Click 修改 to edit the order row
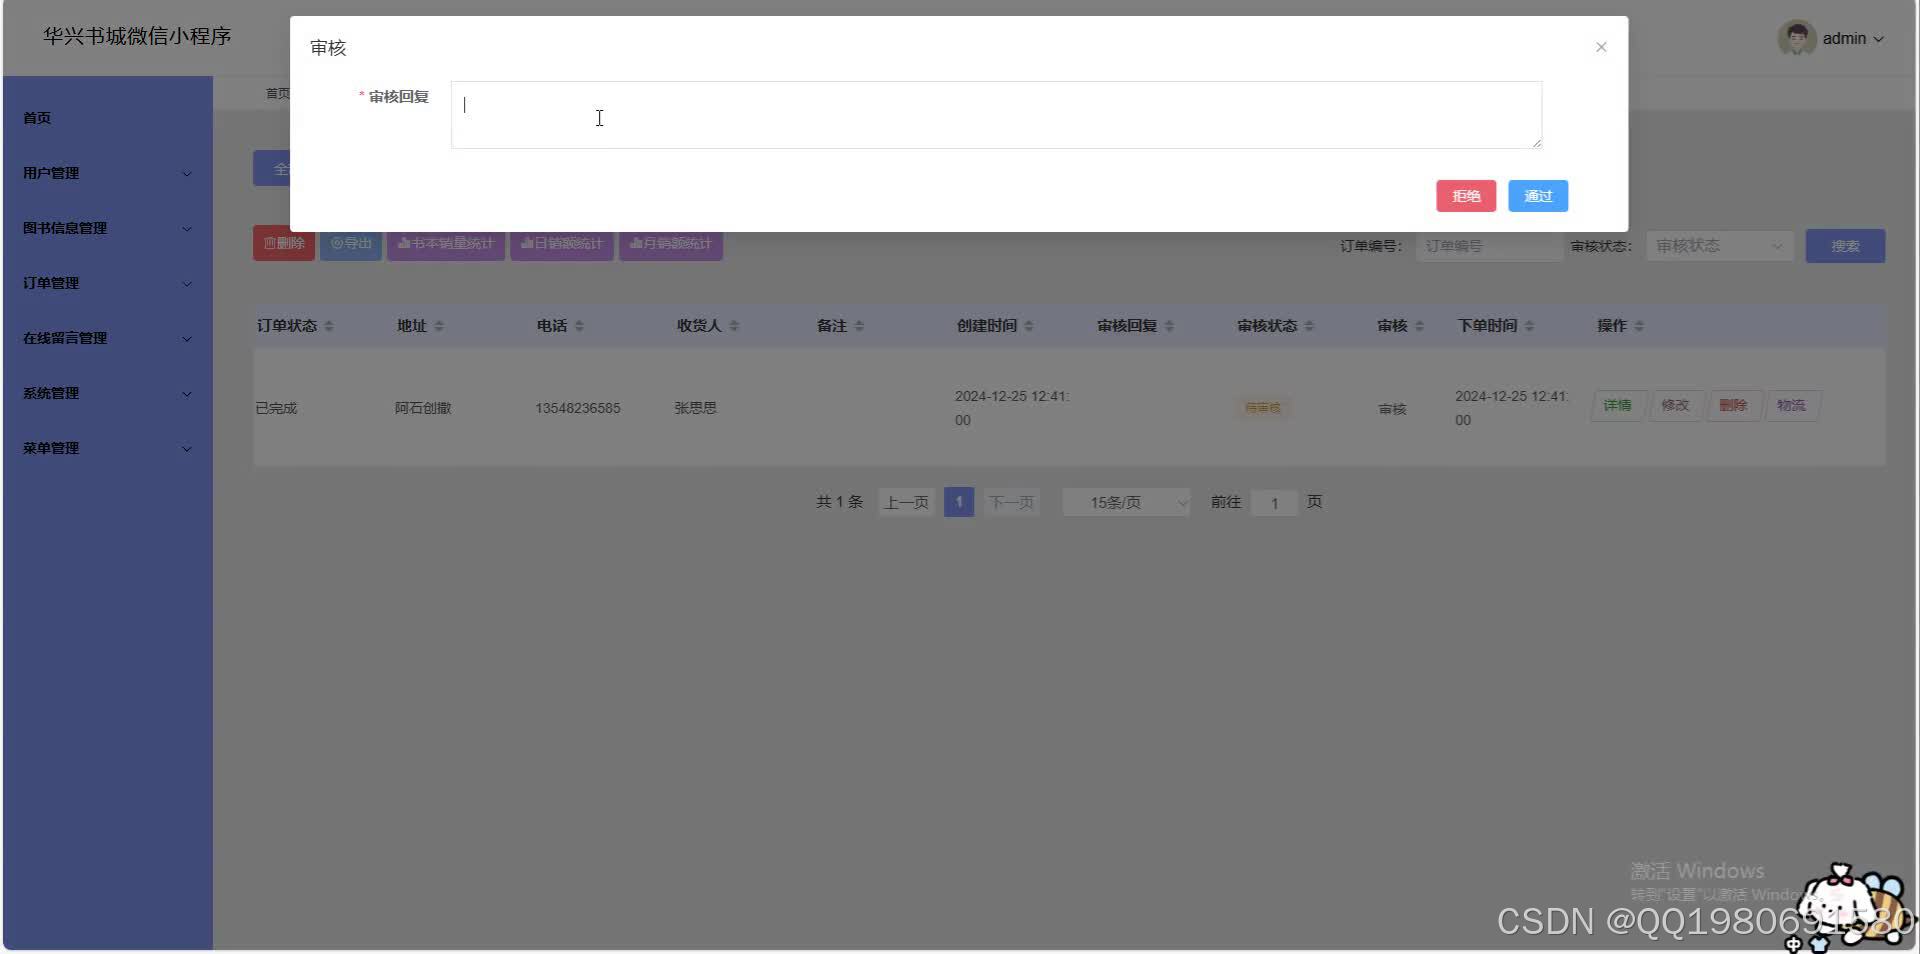The width and height of the screenshot is (1920, 954). pos(1676,405)
